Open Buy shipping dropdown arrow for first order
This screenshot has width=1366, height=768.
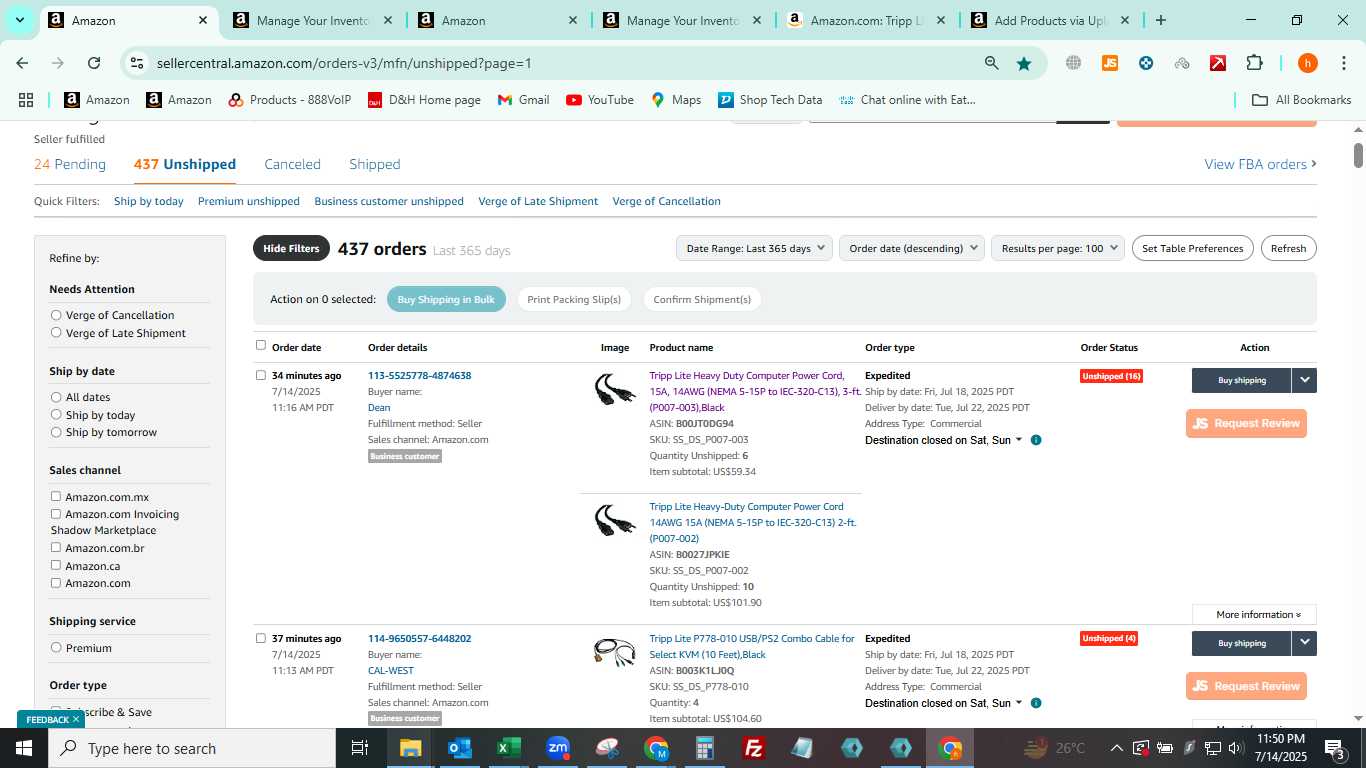point(1304,380)
